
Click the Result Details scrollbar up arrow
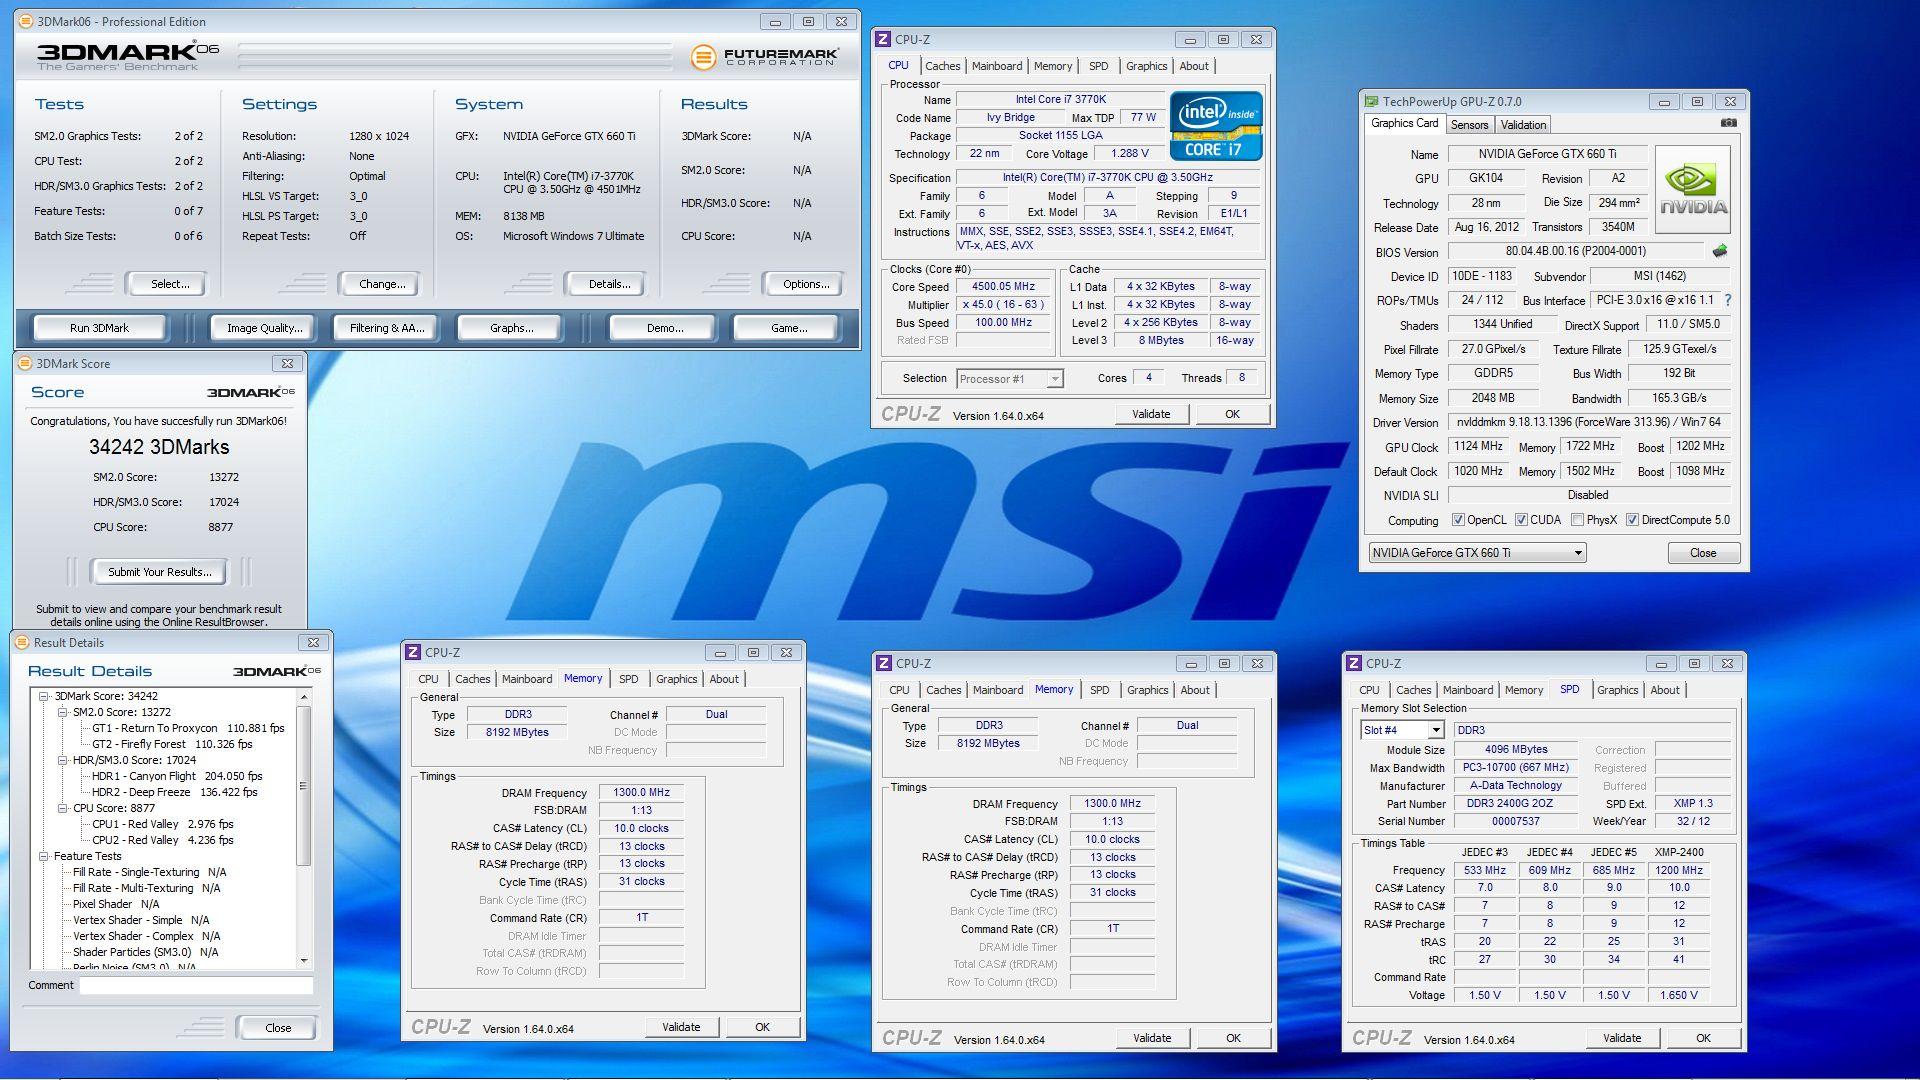[x=304, y=696]
